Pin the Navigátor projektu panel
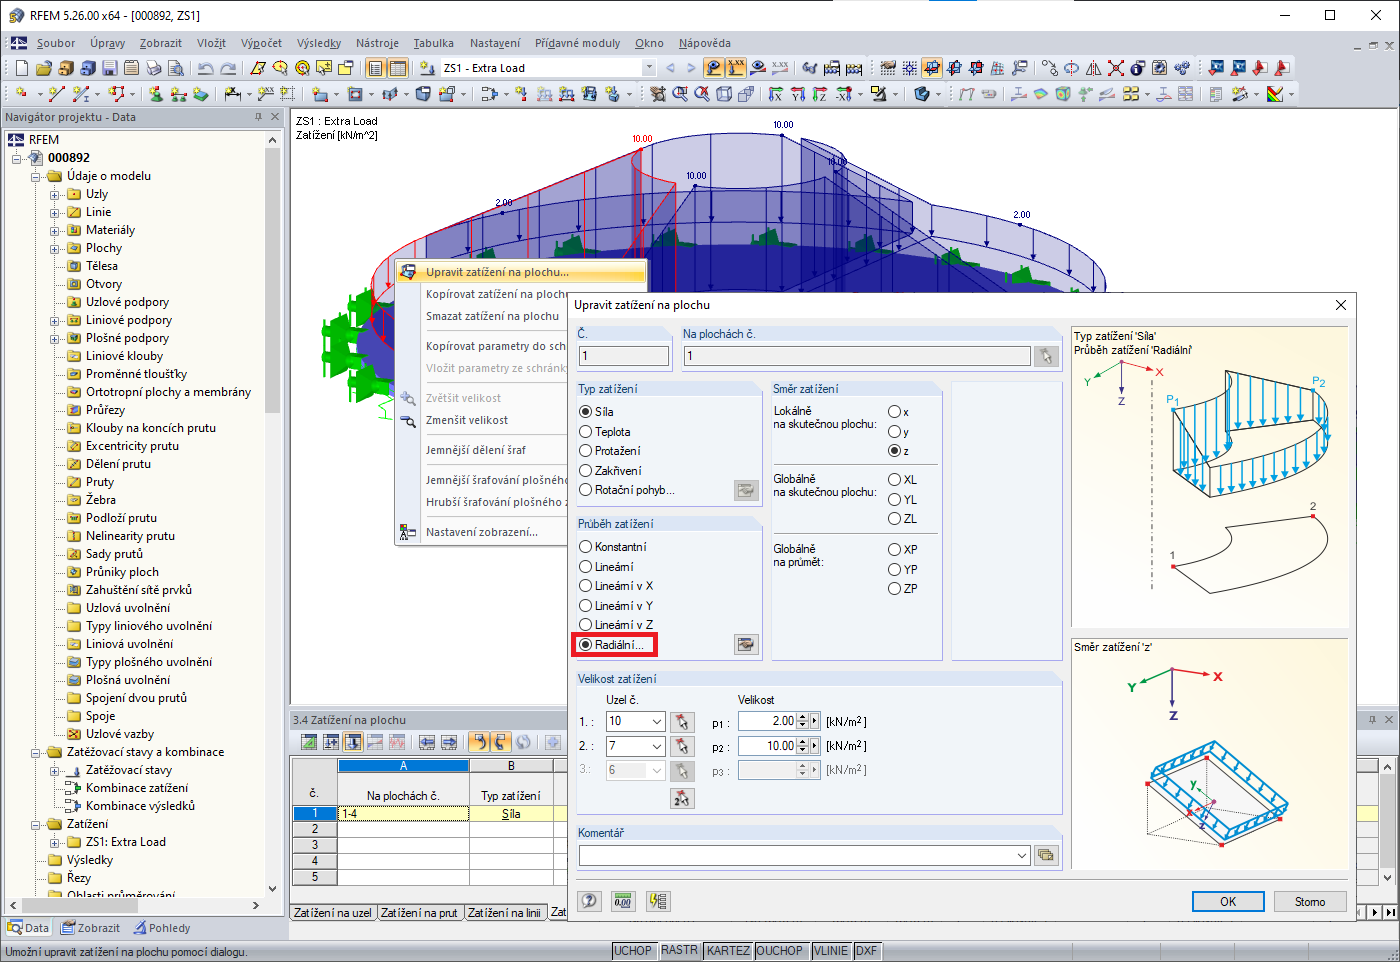This screenshot has height=962, width=1400. click(258, 117)
